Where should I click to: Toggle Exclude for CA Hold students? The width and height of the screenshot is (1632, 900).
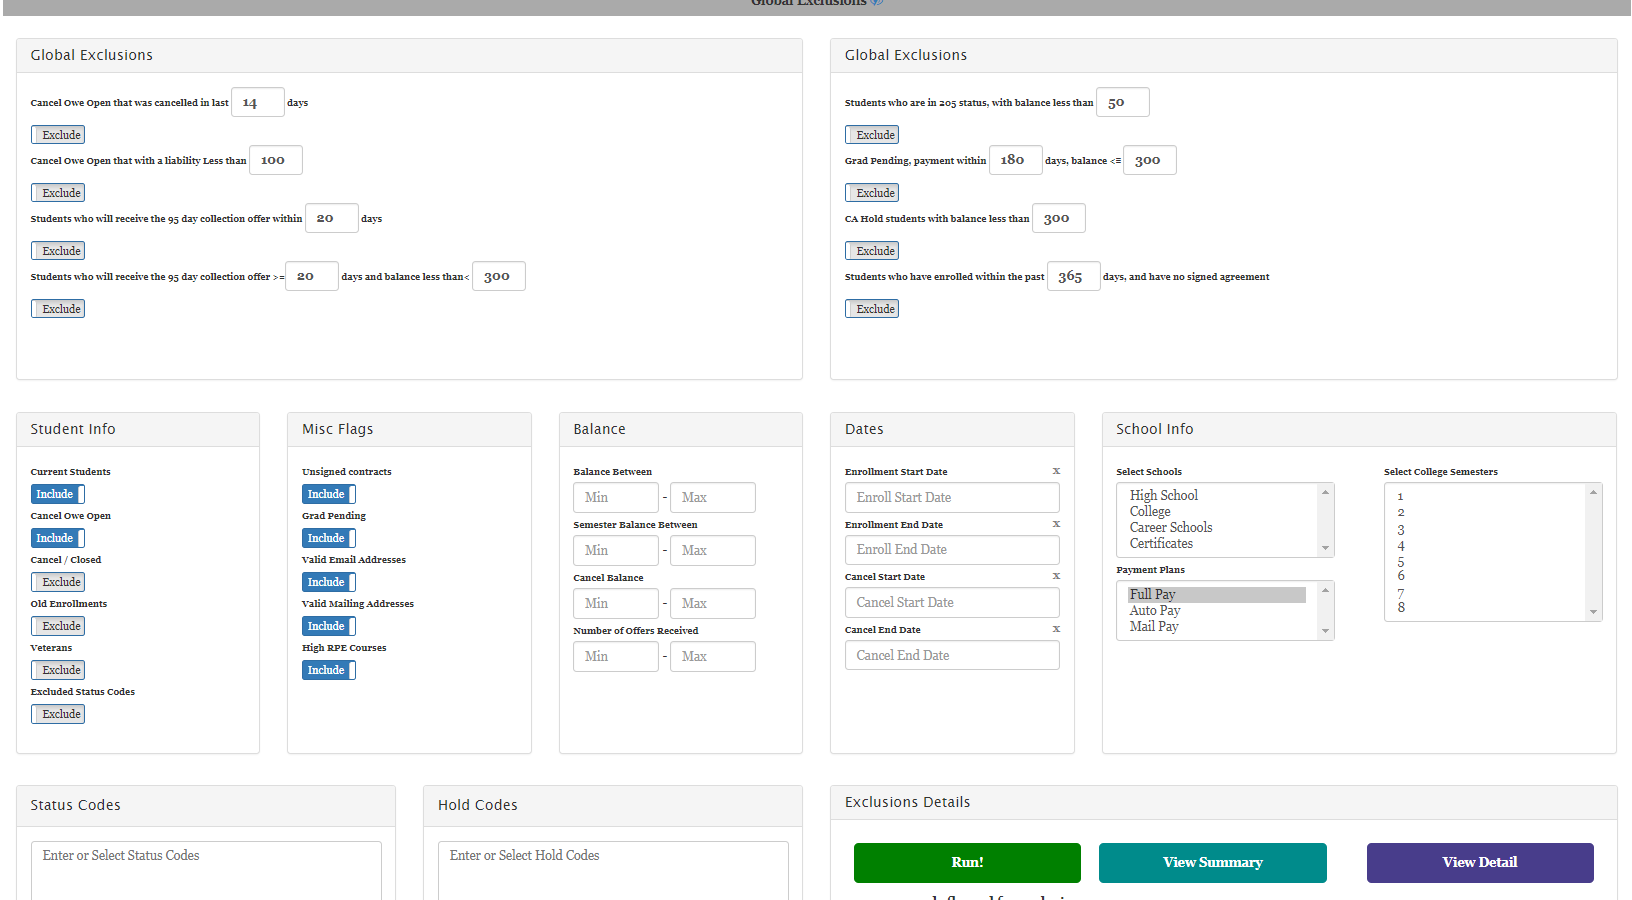point(872,251)
